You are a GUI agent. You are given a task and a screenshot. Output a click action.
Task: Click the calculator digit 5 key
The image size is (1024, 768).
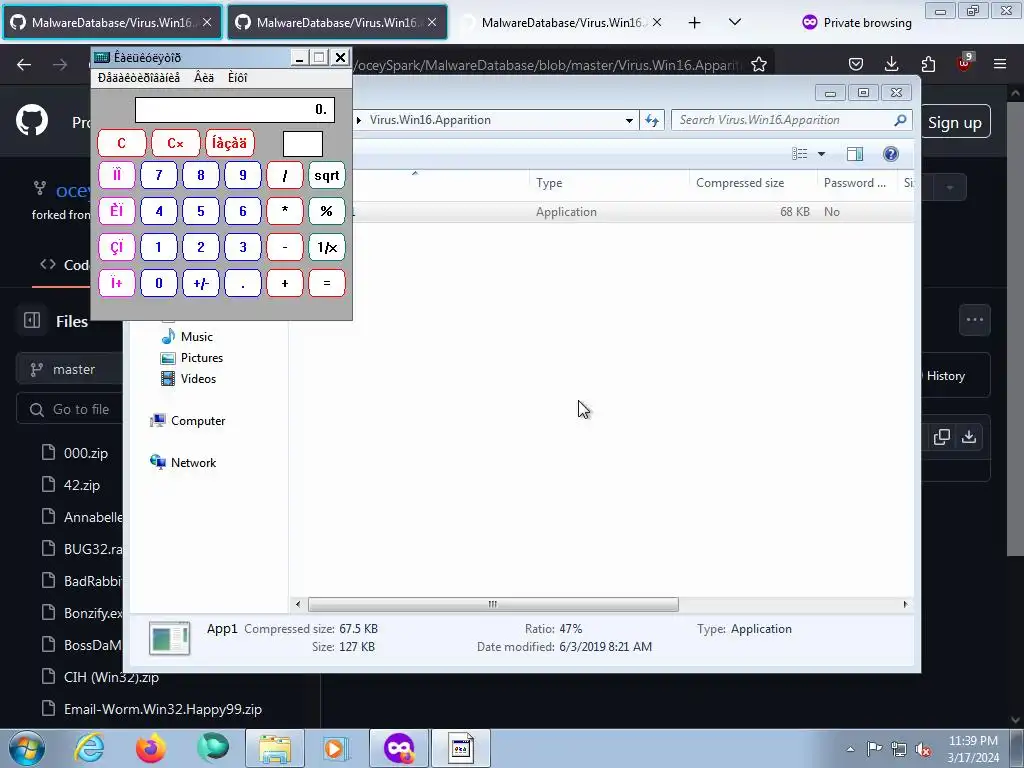[x=200, y=211]
